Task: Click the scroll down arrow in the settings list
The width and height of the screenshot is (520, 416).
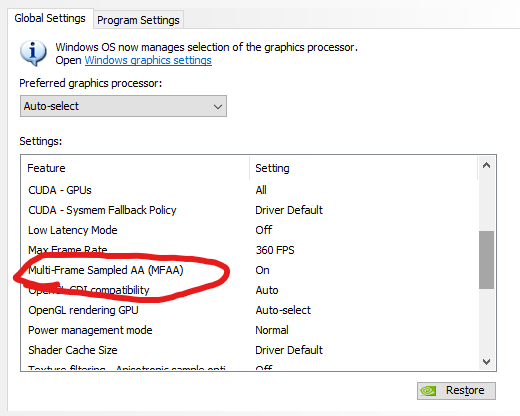Action: (x=486, y=361)
